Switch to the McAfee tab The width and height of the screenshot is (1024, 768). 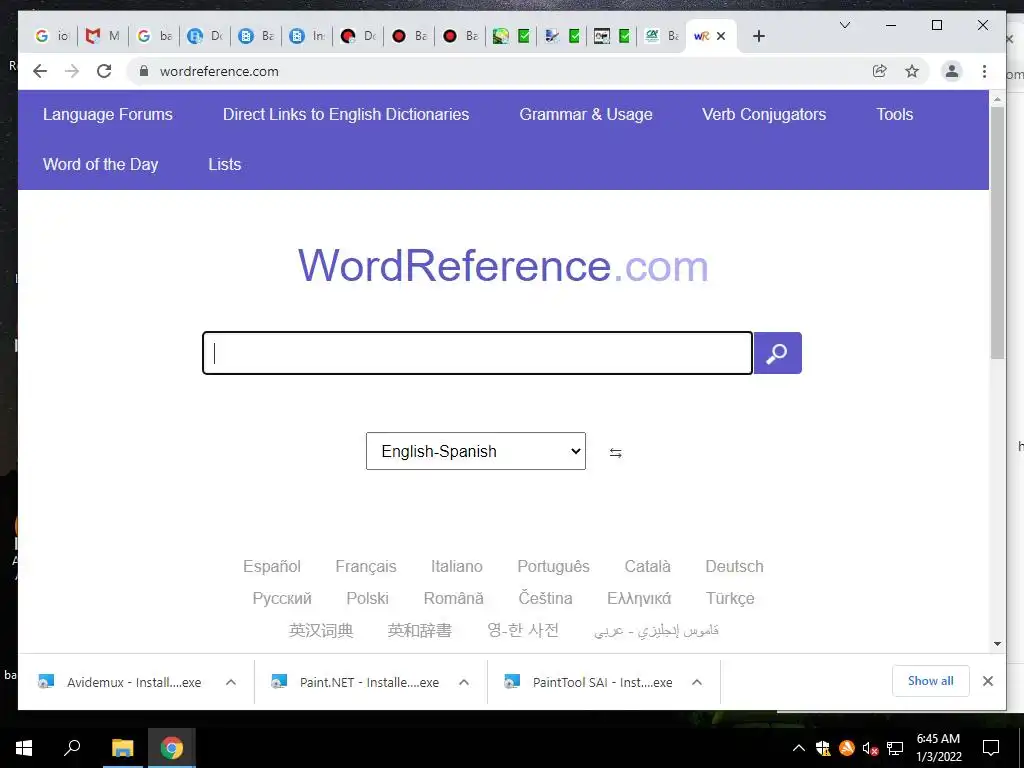pos(103,36)
